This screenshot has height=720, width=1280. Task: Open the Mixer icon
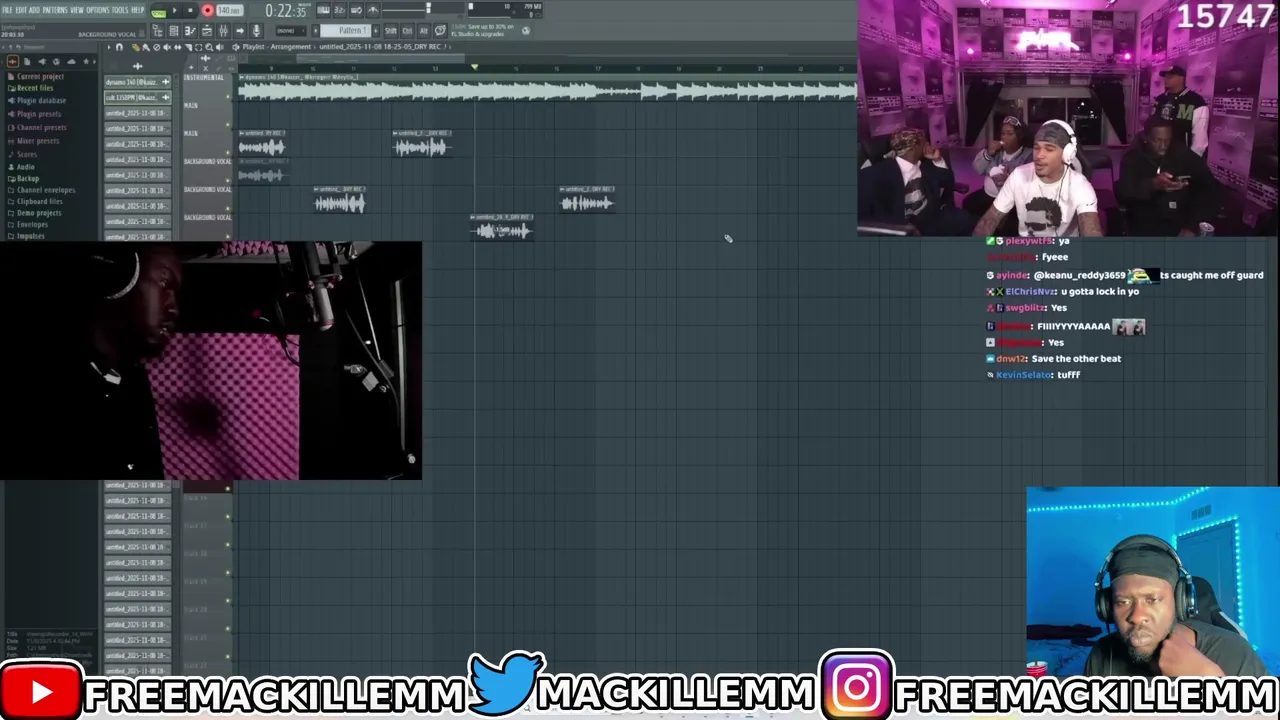click(x=223, y=31)
